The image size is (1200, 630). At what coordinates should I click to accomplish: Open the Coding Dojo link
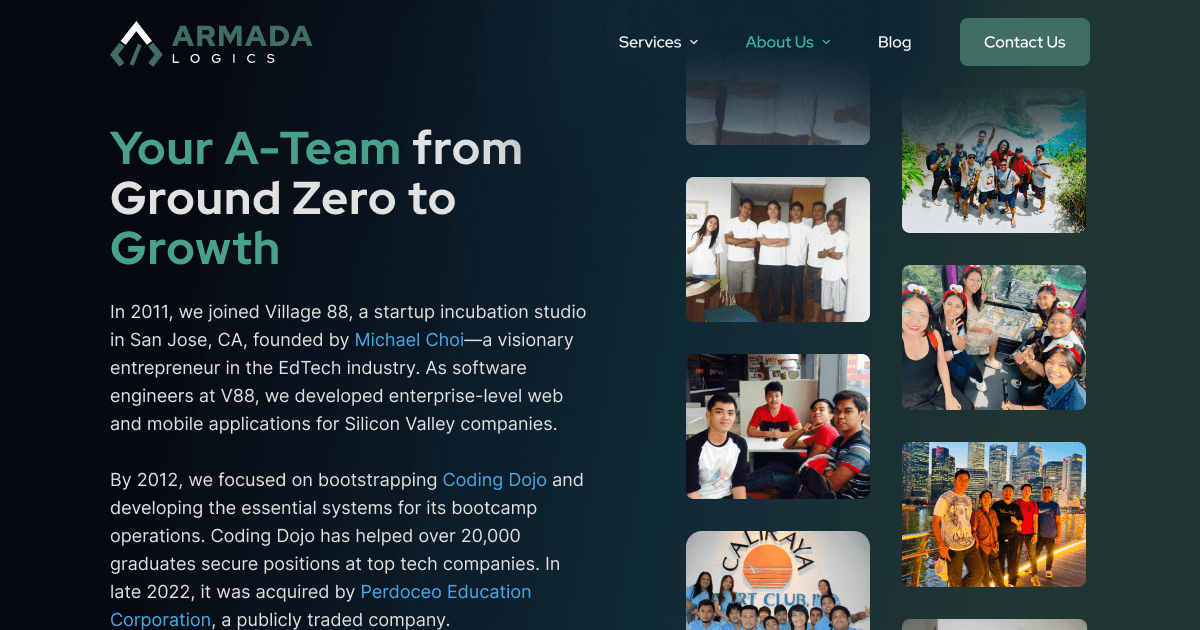tap(494, 480)
